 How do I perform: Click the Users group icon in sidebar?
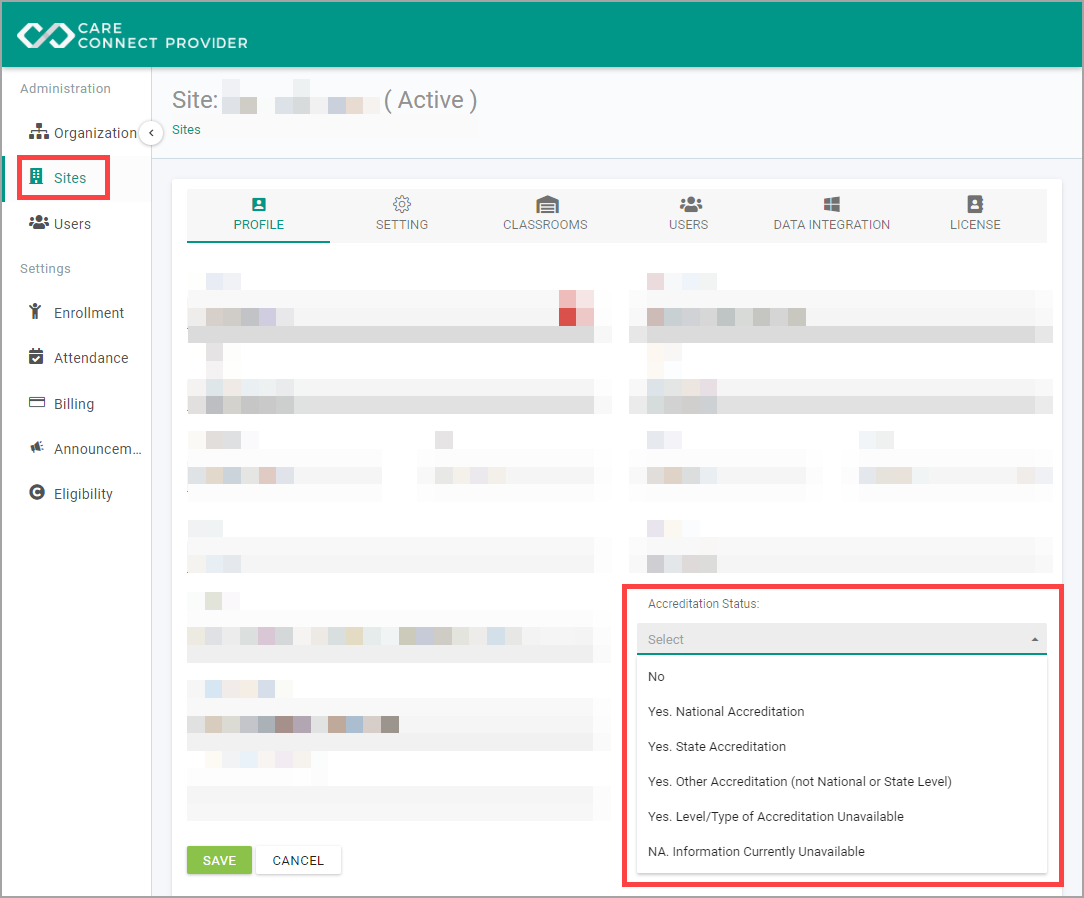coord(39,223)
